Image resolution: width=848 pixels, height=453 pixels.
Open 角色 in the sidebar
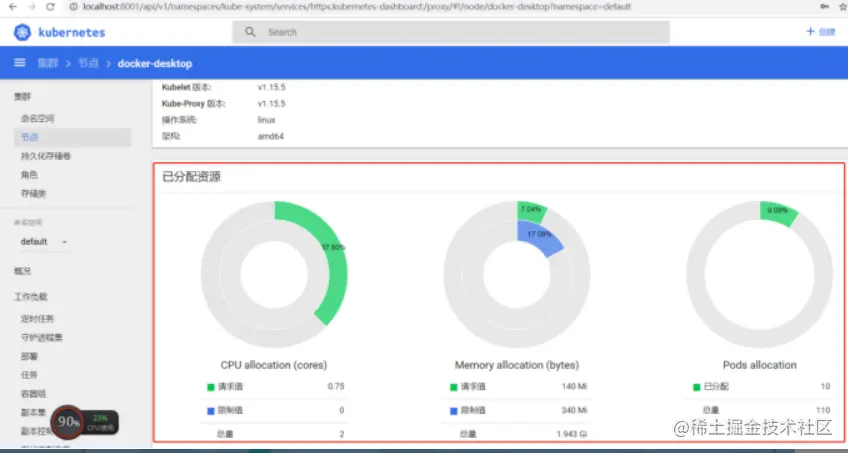point(29,175)
